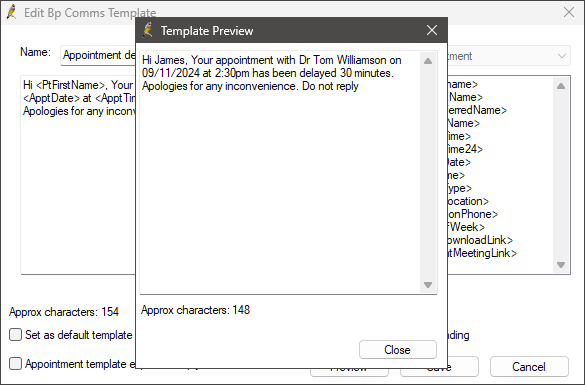Click the X on Template Preview title bar
Screen dimensions: 585x385
click(432, 30)
